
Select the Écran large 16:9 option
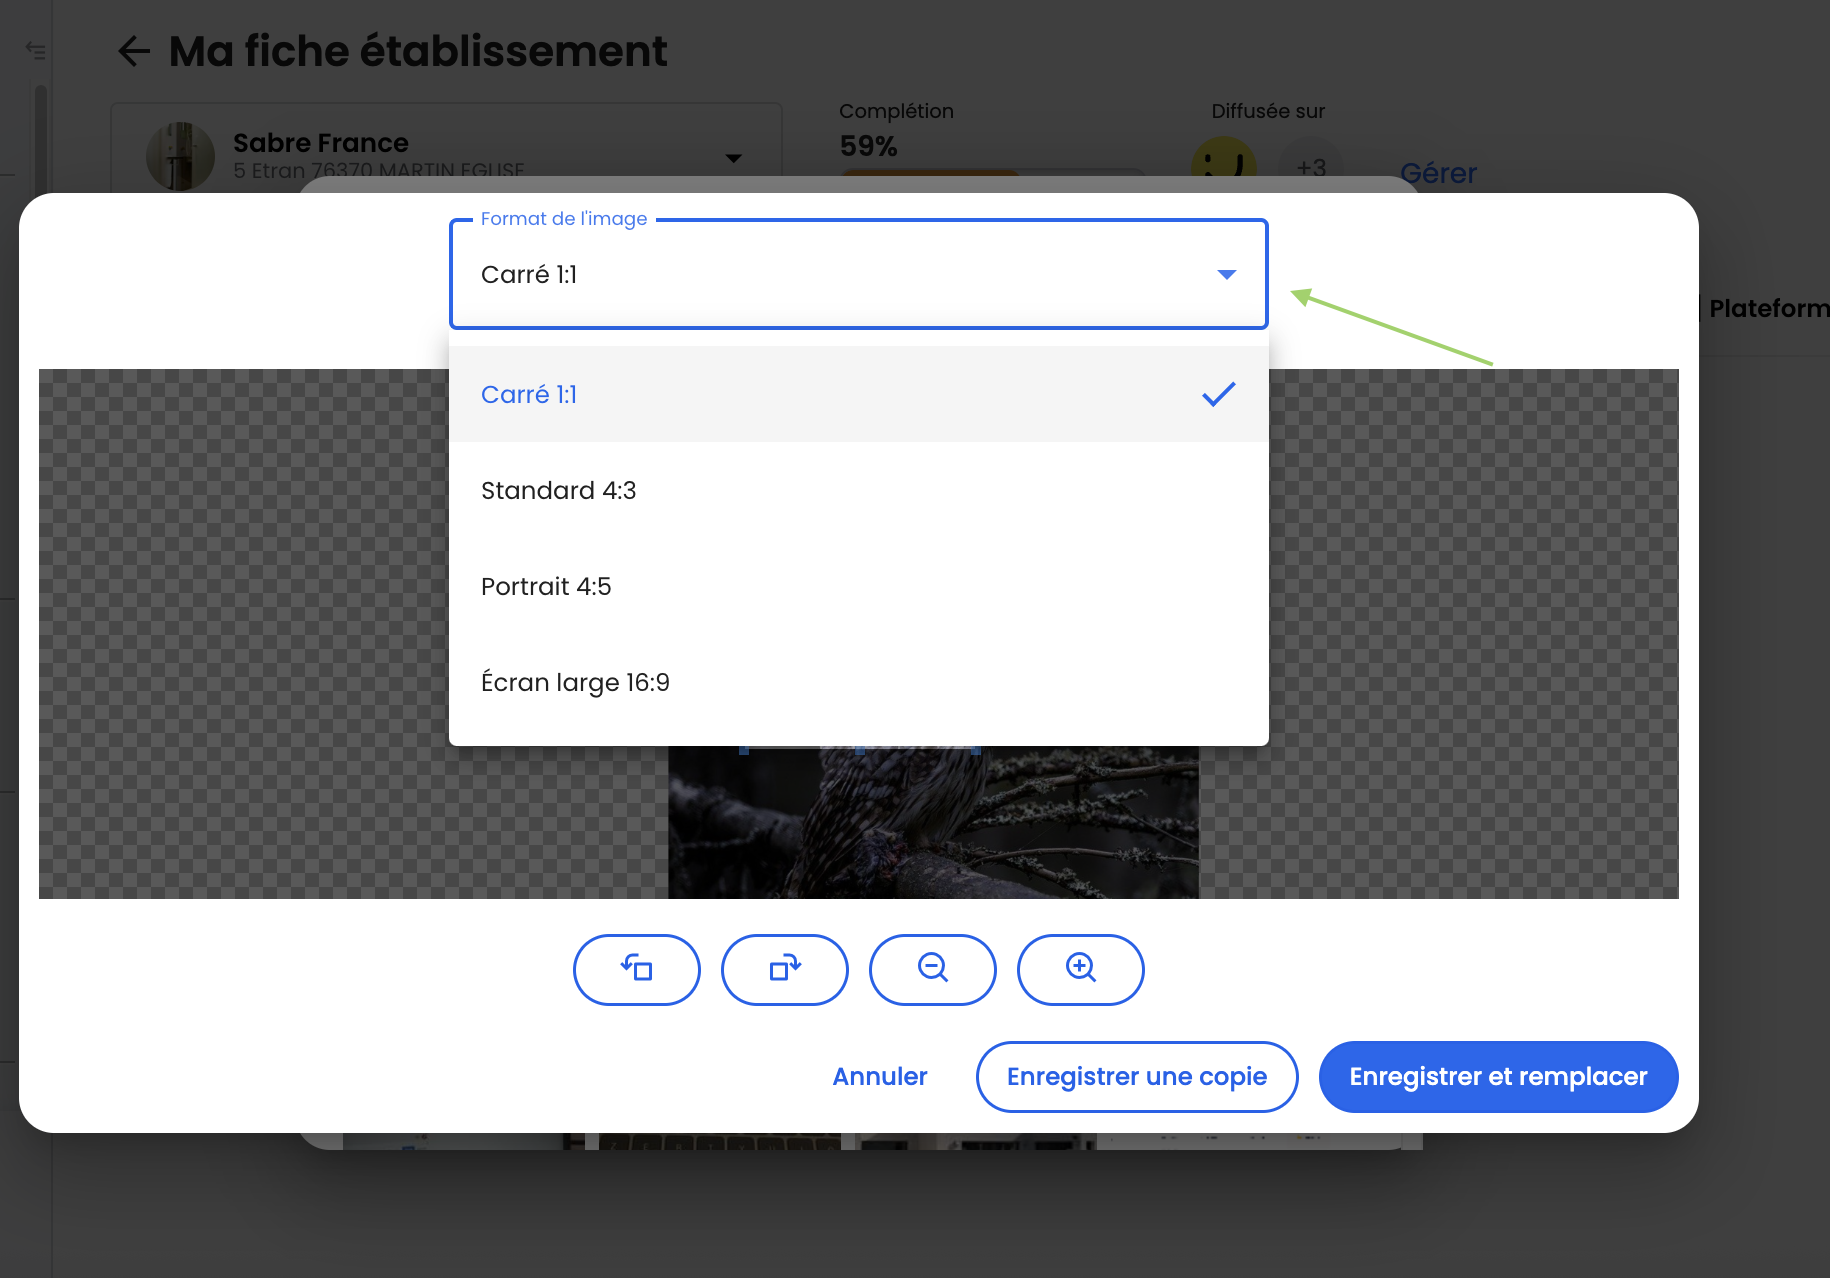[x=858, y=682]
